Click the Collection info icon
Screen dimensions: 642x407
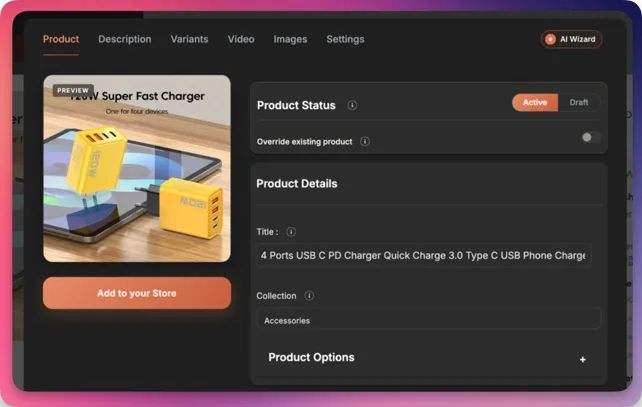[309, 296]
